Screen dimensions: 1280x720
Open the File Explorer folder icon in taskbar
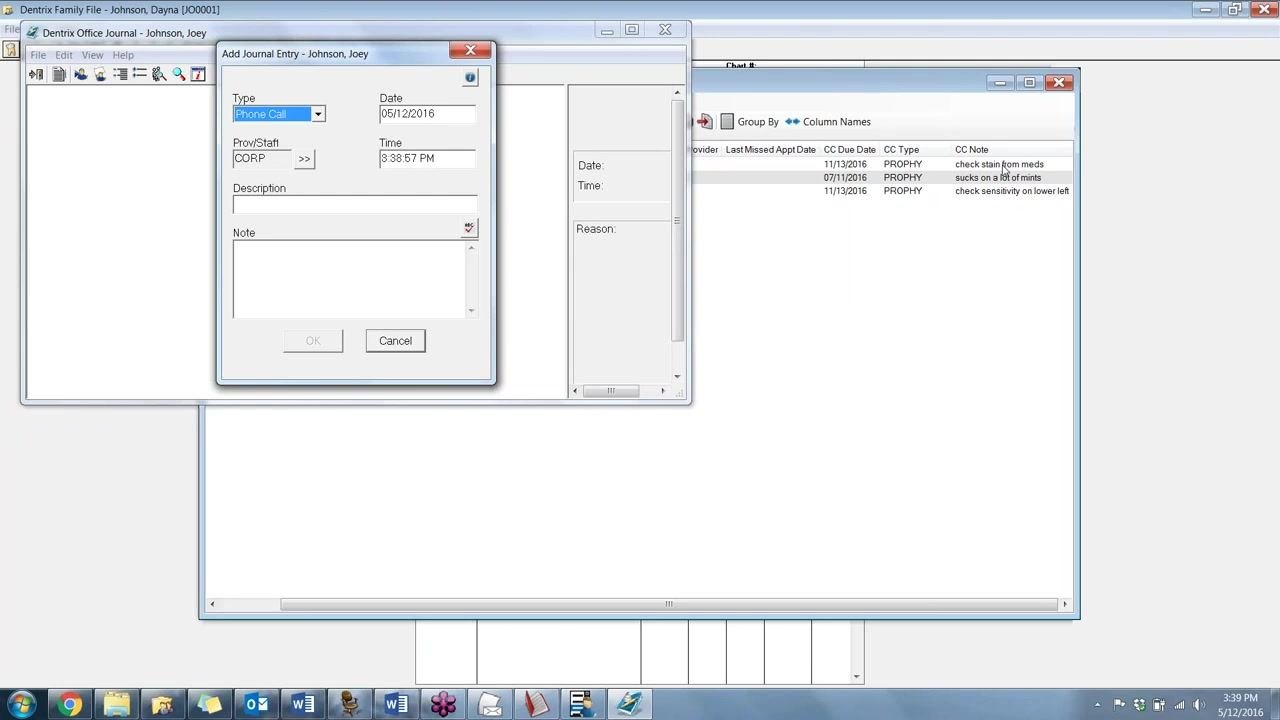116,705
